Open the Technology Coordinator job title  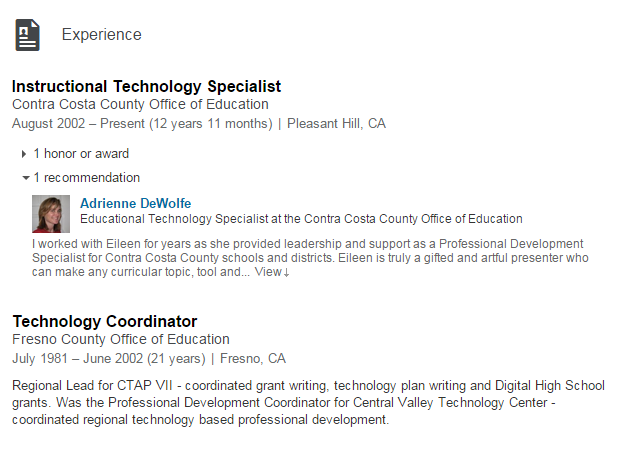click(x=104, y=321)
